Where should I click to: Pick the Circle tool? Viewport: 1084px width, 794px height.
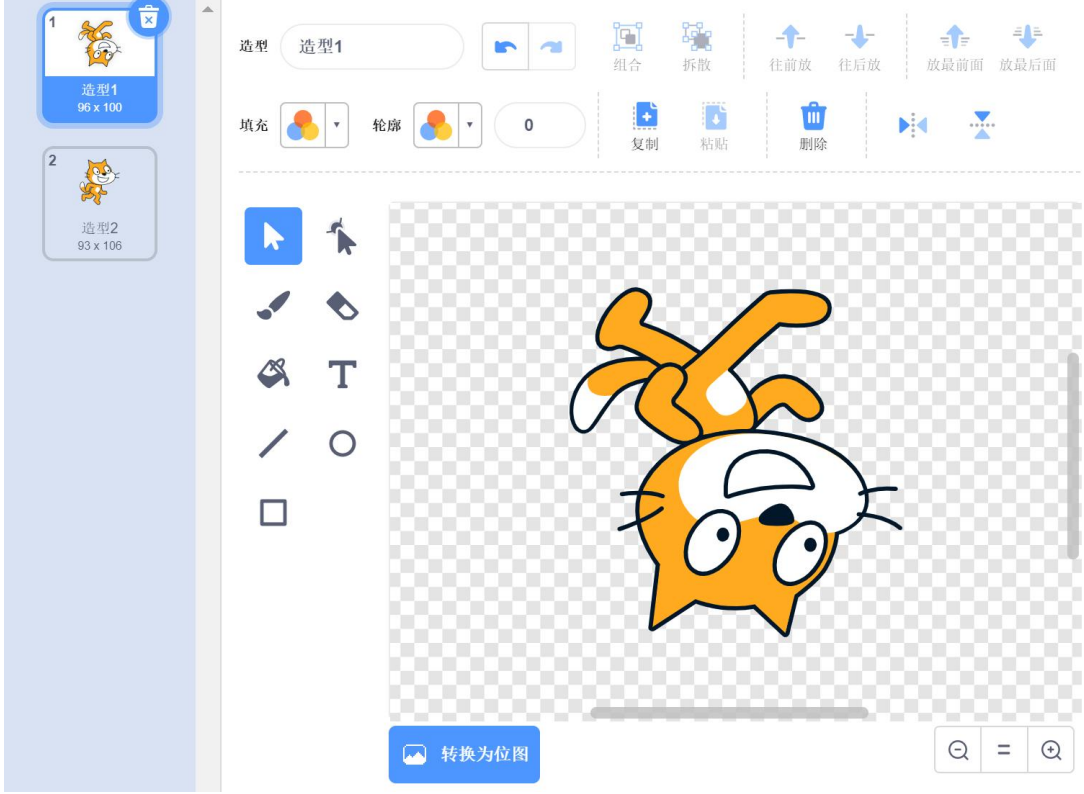pos(342,443)
